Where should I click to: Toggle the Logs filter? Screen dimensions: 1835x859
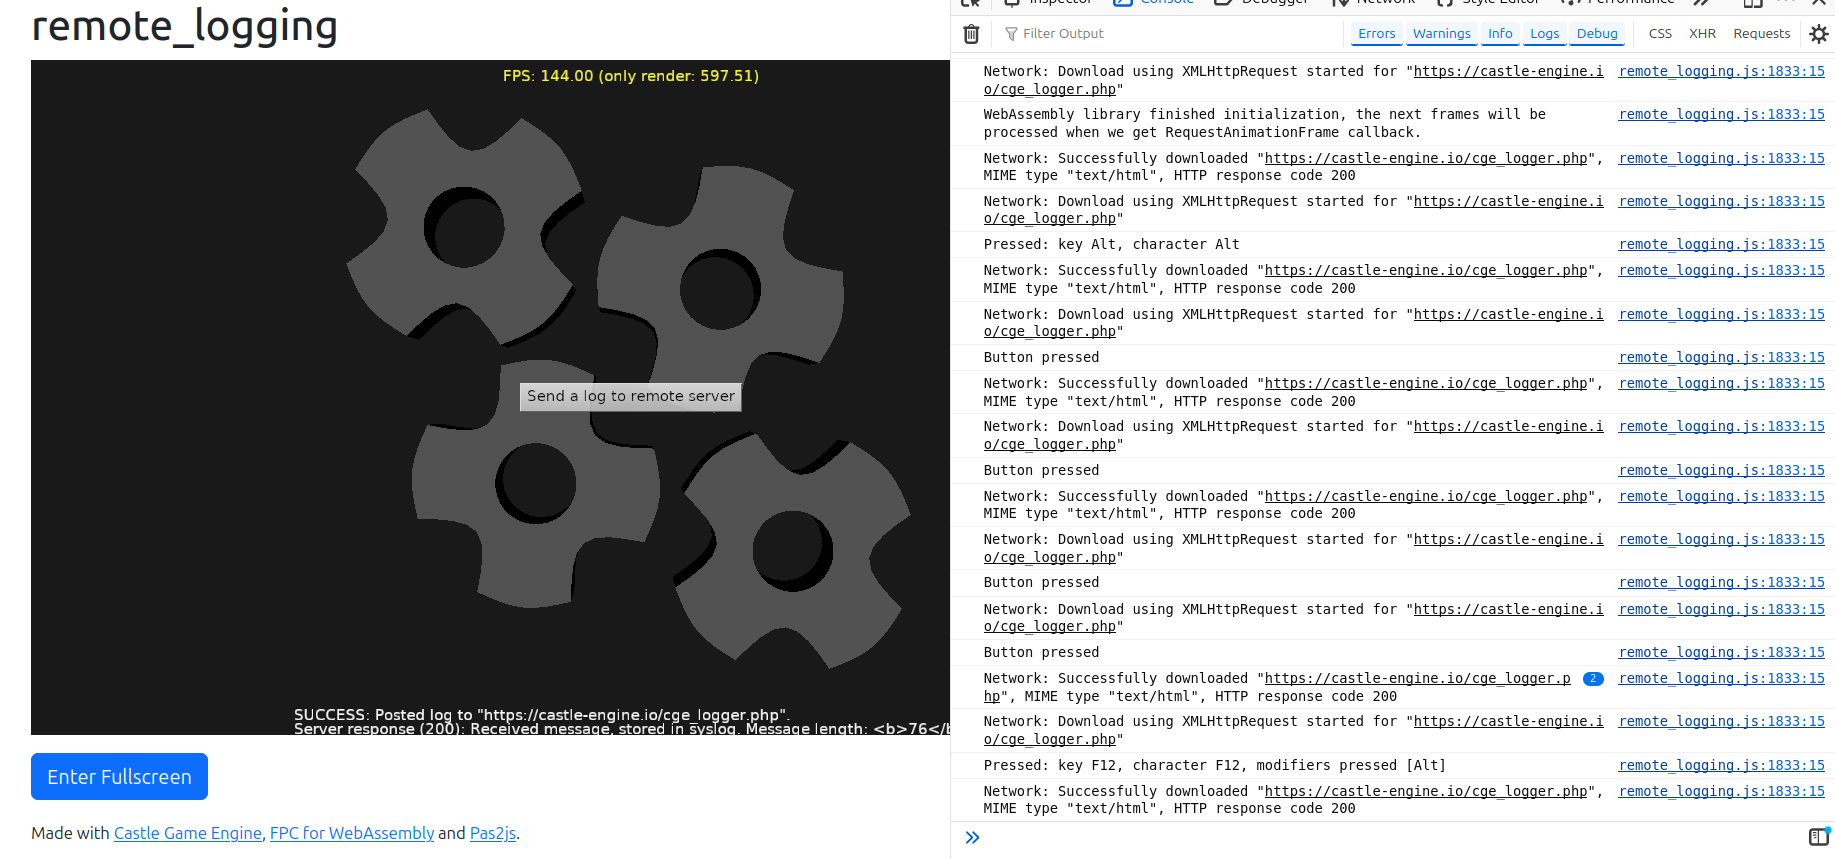(x=1544, y=34)
